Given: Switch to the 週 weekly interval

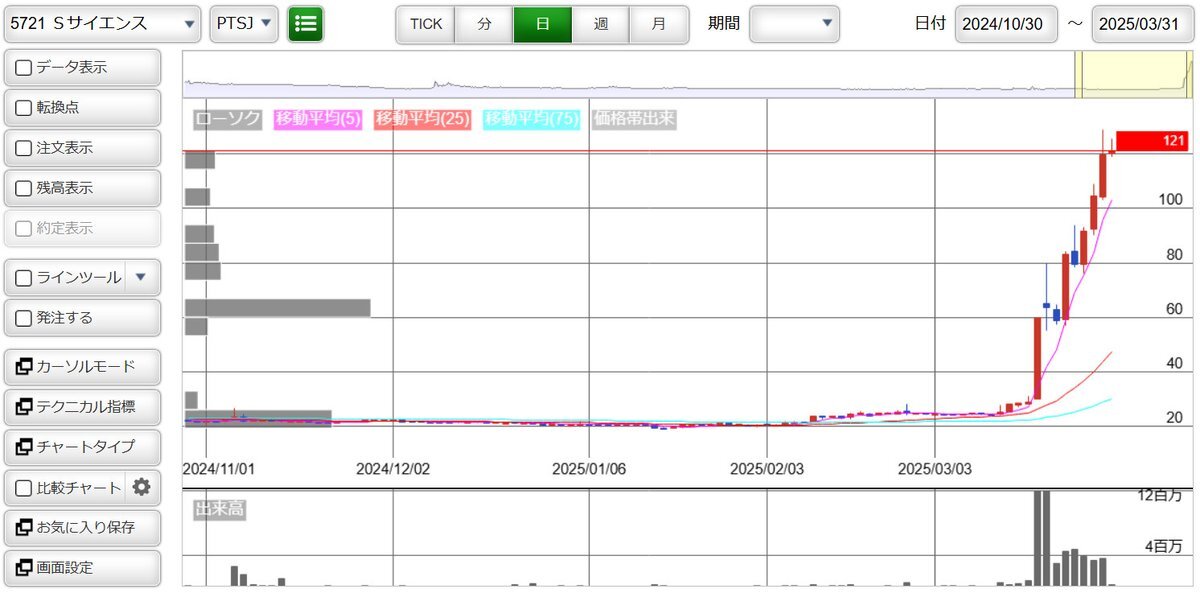Looking at the screenshot, I should tap(600, 24).
